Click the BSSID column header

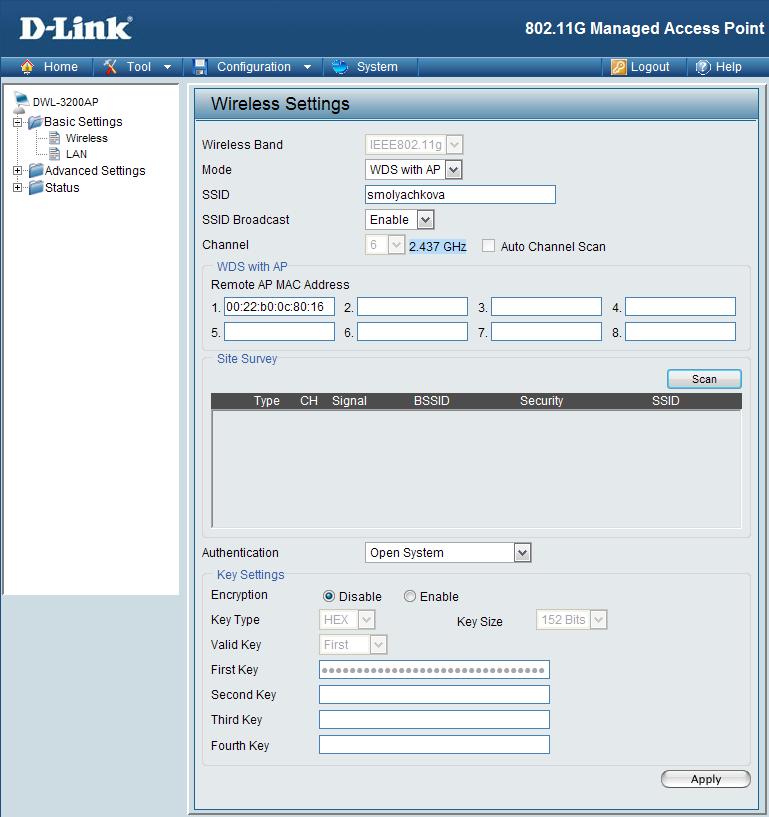point(431,401)
